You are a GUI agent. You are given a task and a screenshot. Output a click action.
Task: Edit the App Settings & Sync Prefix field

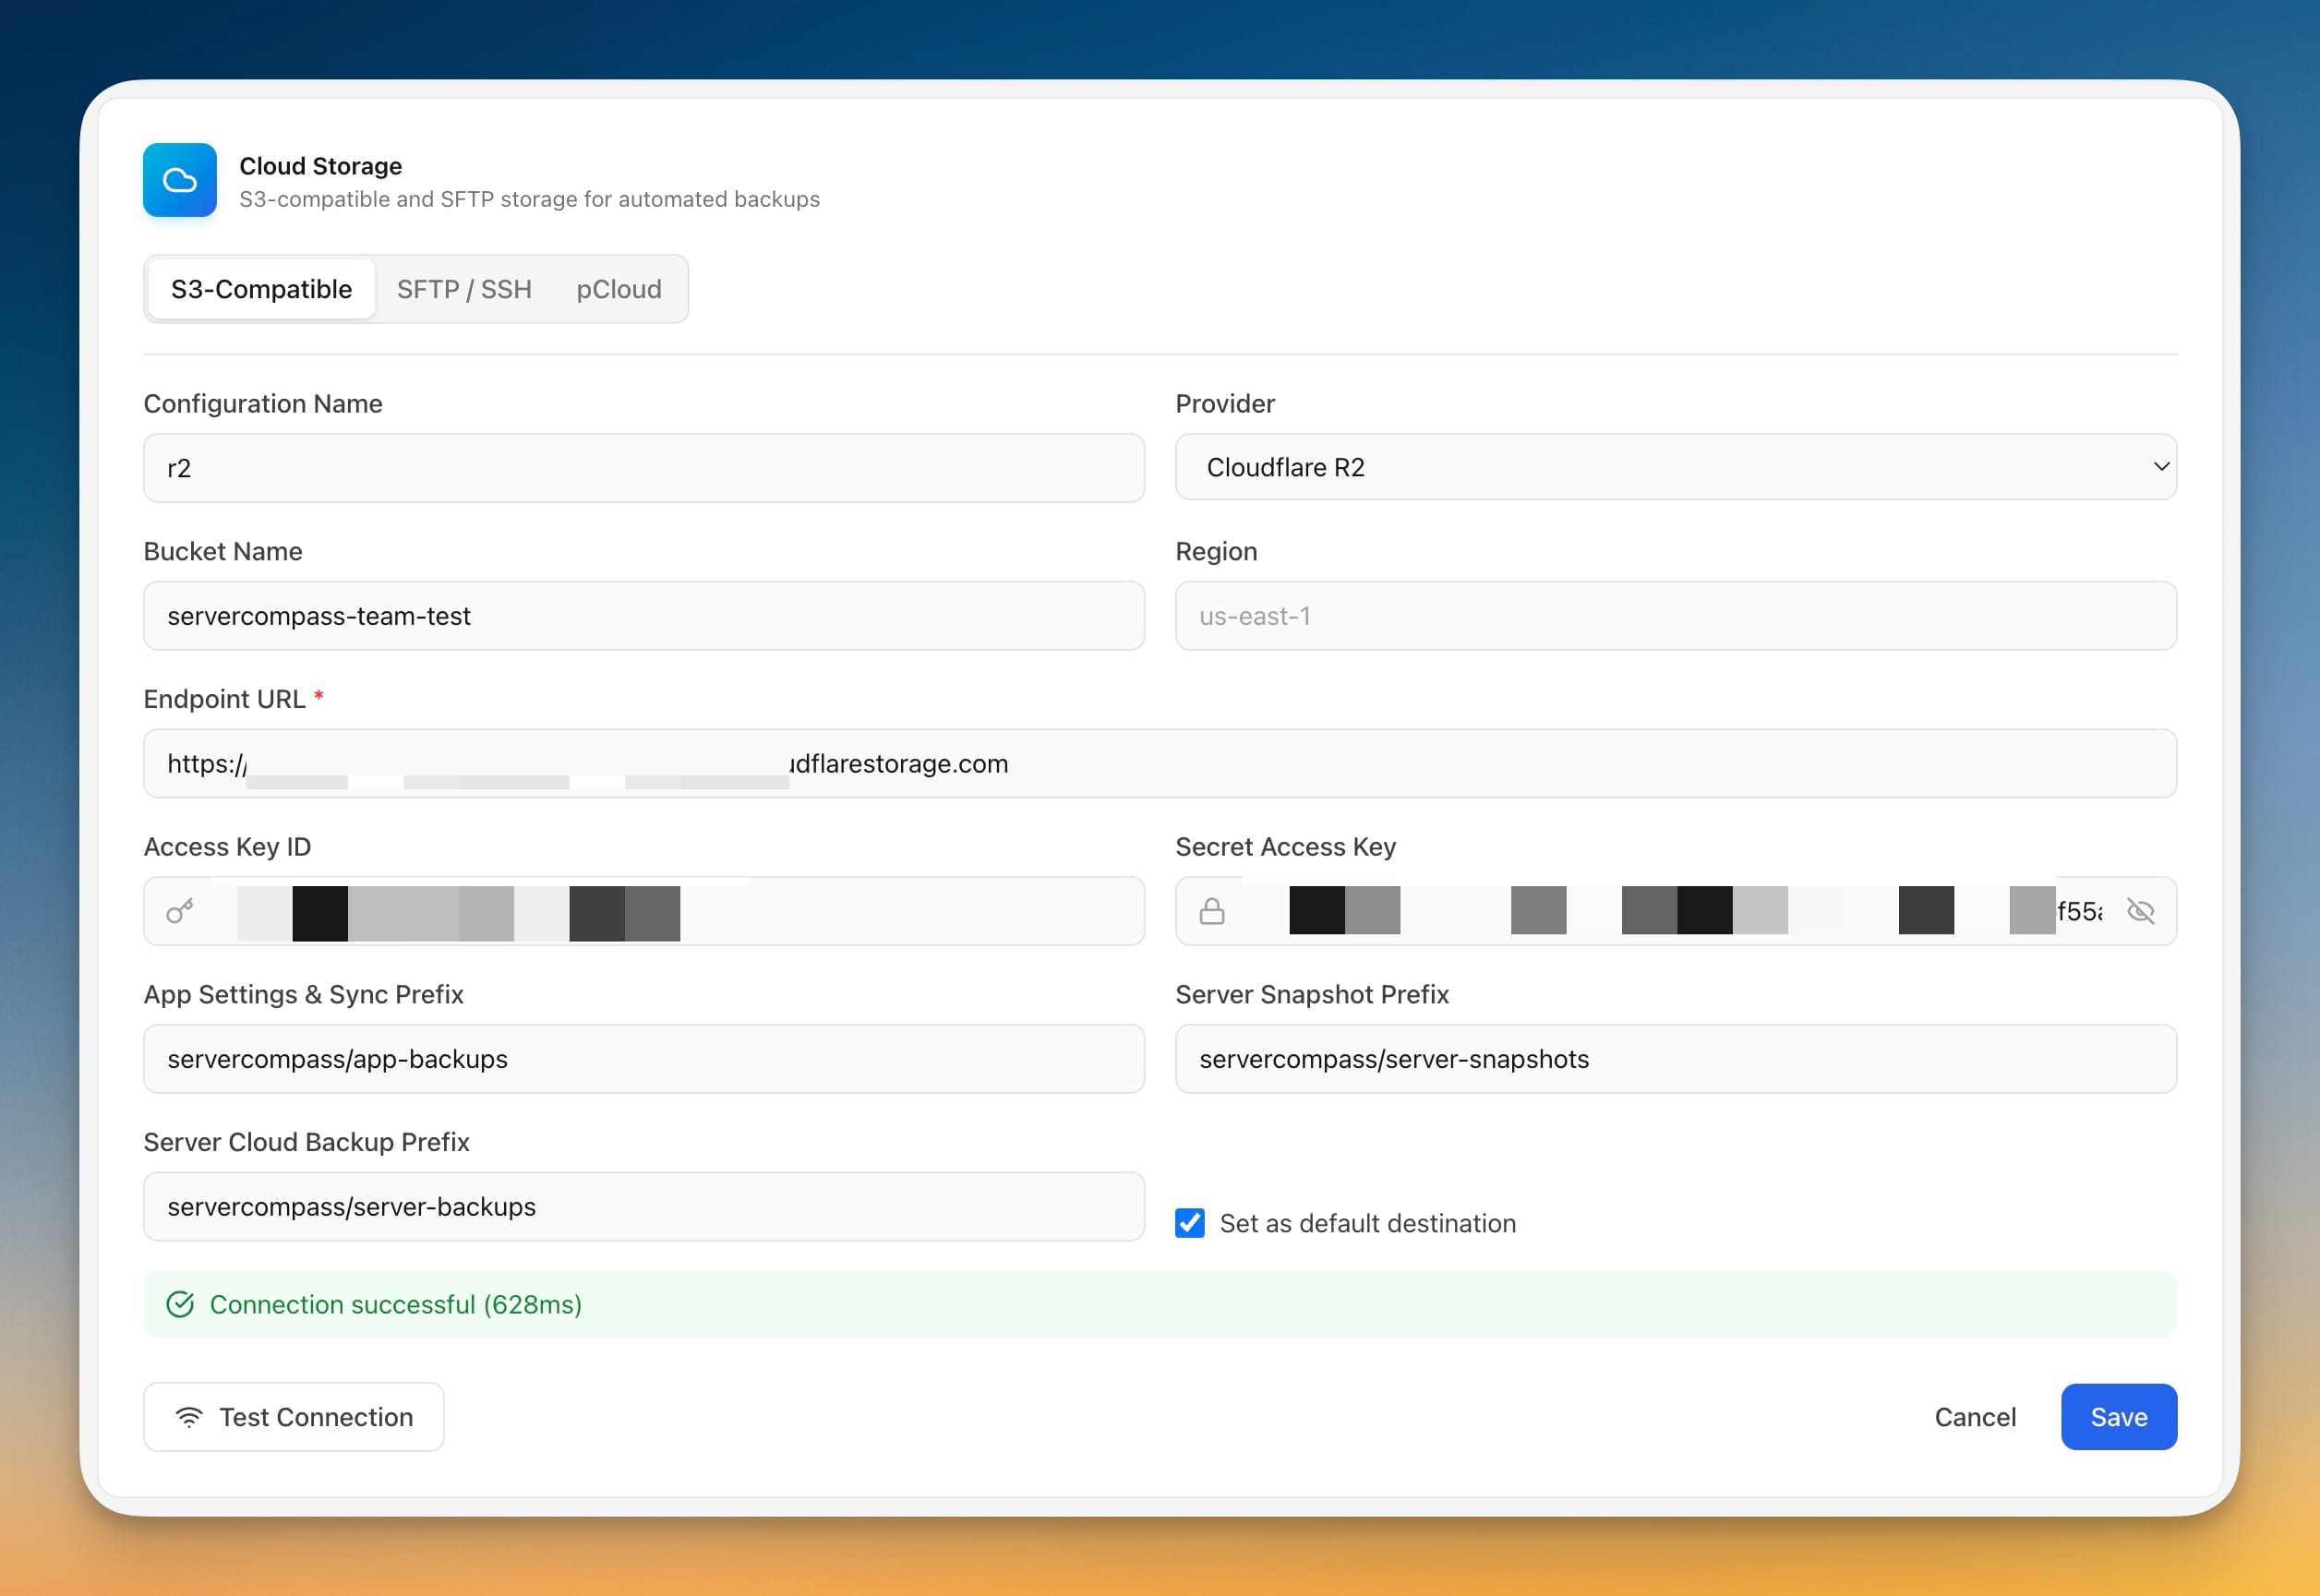[644, 1059]
